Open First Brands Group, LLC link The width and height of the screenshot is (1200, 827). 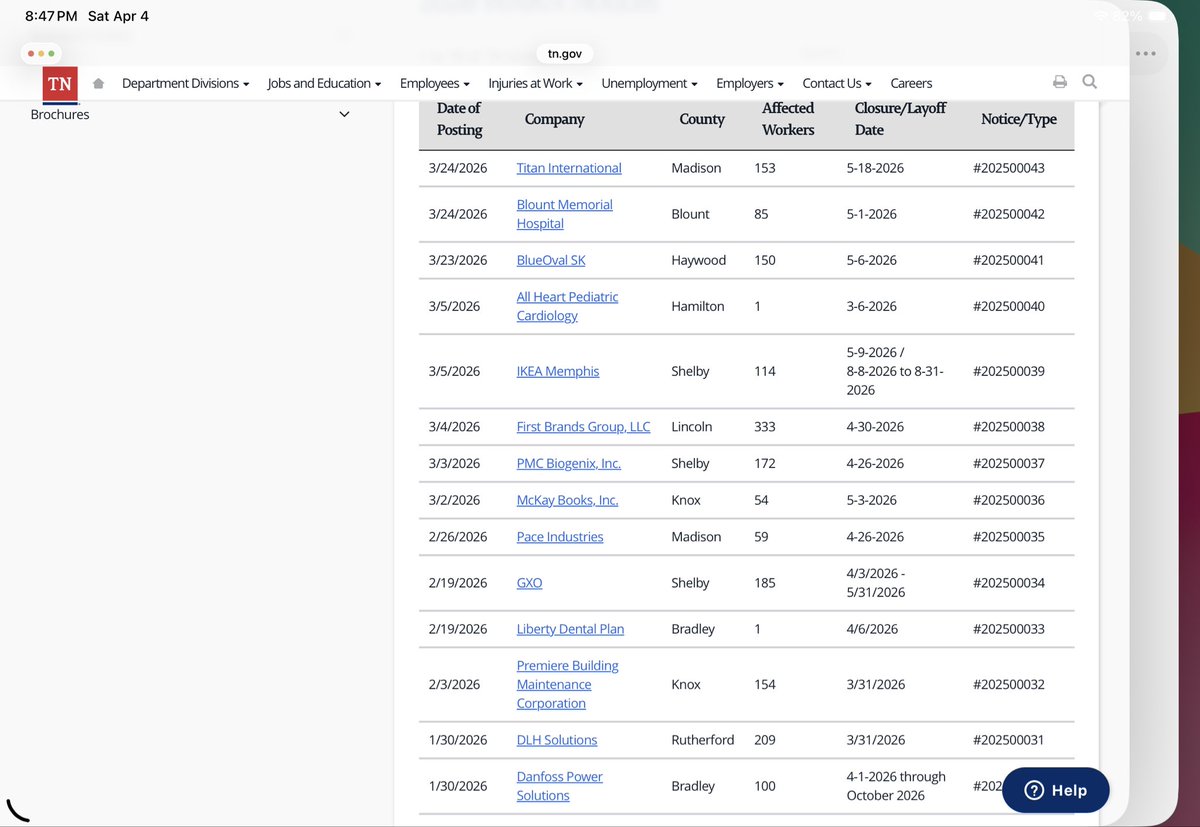point(583,426)
